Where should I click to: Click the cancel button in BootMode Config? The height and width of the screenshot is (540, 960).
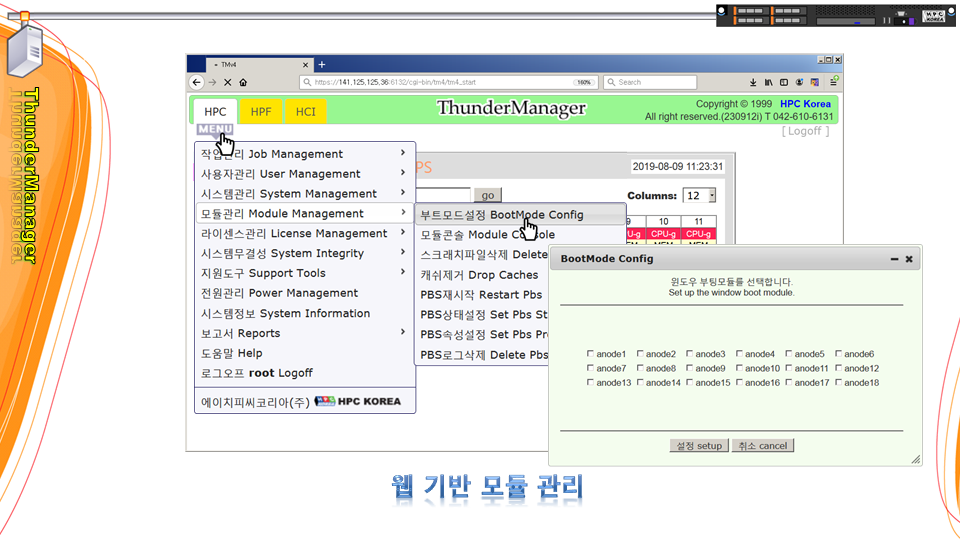[x=763, y=446]
